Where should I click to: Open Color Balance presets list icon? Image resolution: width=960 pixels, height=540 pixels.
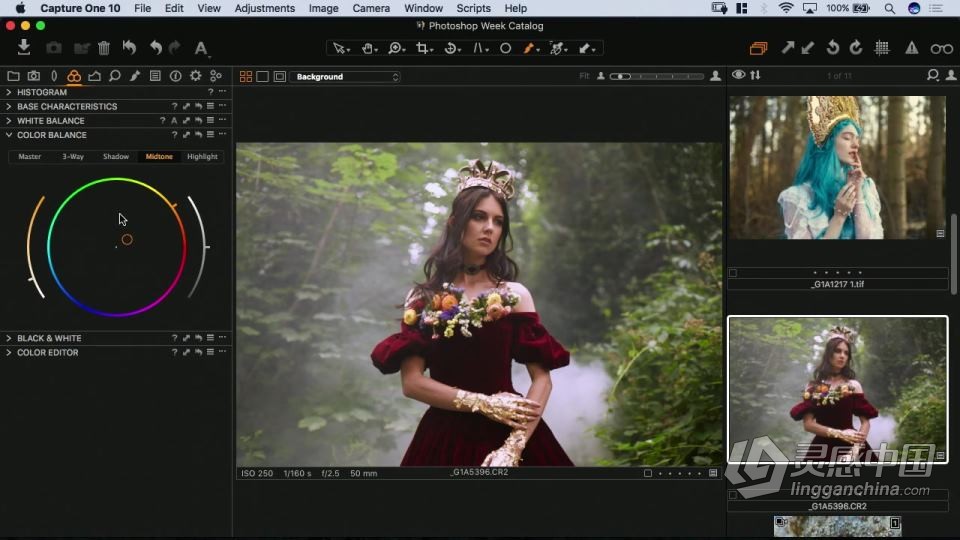[210, 135]
